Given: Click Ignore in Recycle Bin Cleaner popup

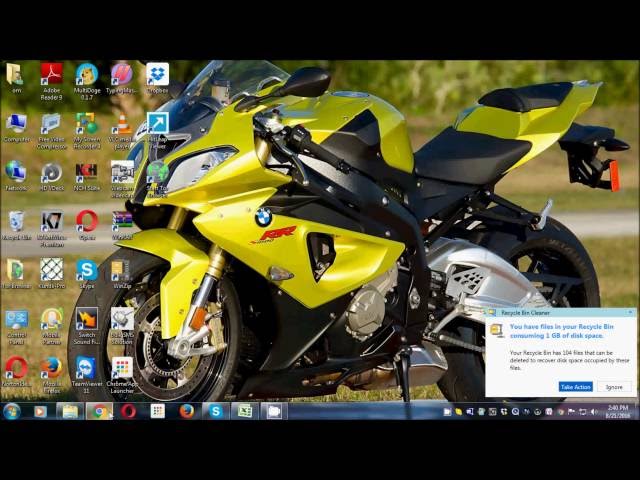Looking at the screenshot, I should point(614,387).
